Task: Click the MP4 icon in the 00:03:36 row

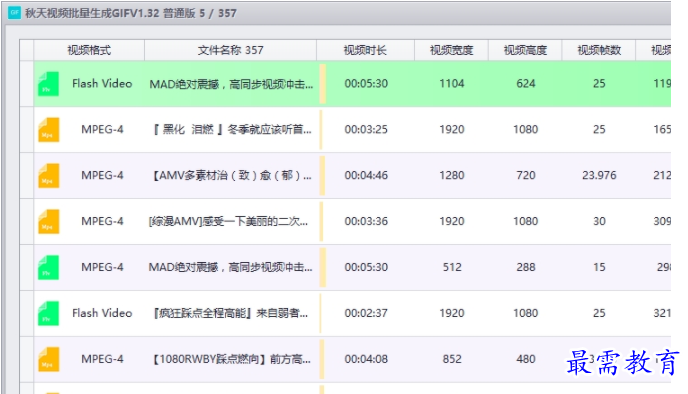Action: coord(48,222)
